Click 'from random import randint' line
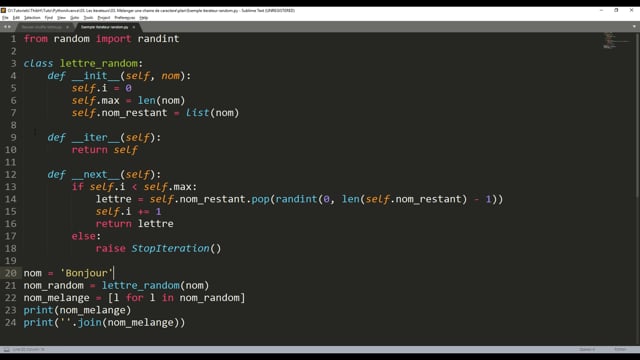This screenshot has width=640, height=360. pyautogui.click(x=101, y=39)
